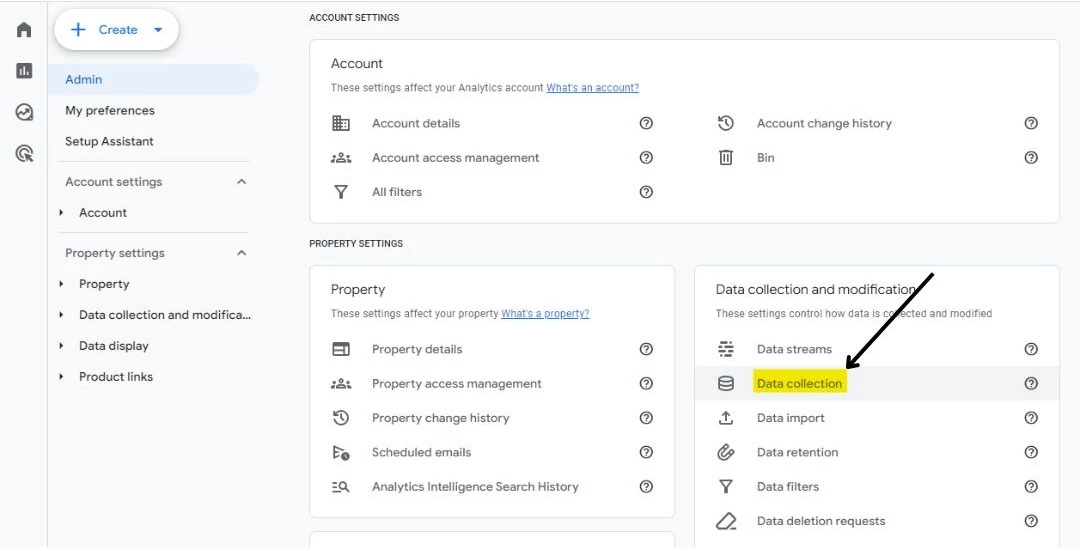Open Data deletion requests setting
The image size is (1080, 551).
click(x=821, y=521)
